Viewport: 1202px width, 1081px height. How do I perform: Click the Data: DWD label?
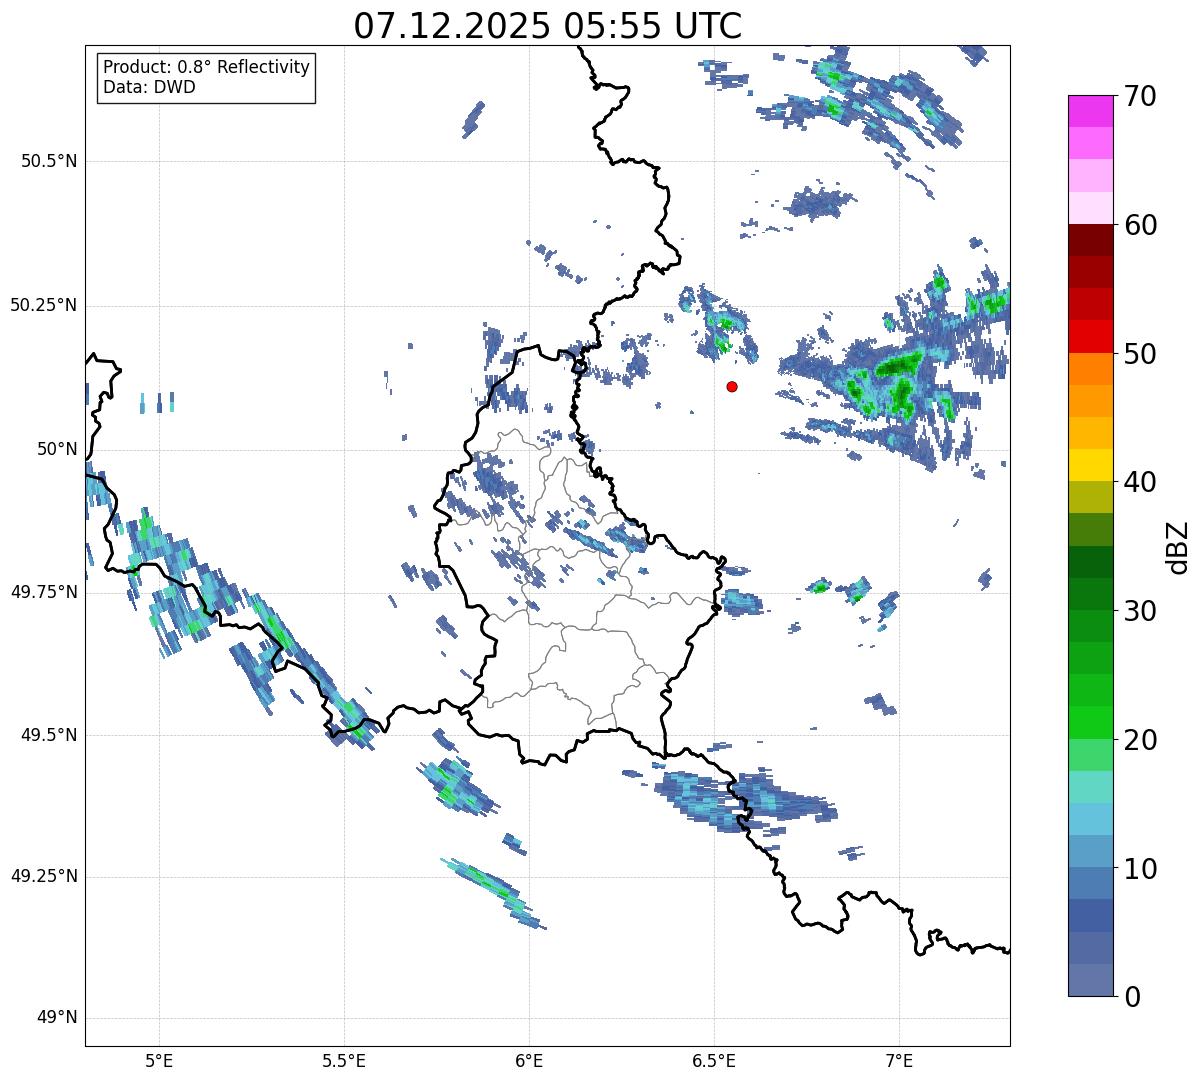pos(149,87)
